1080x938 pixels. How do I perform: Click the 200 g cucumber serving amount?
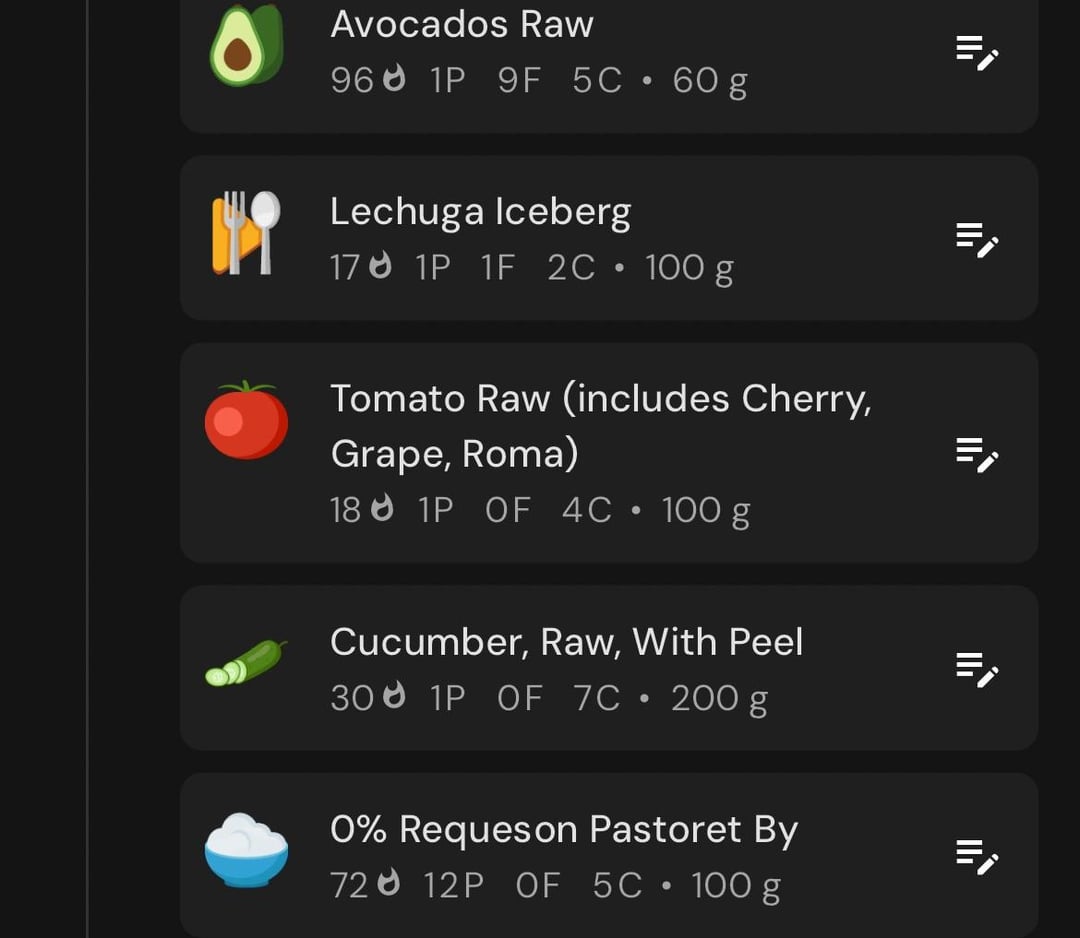(719, 699)
